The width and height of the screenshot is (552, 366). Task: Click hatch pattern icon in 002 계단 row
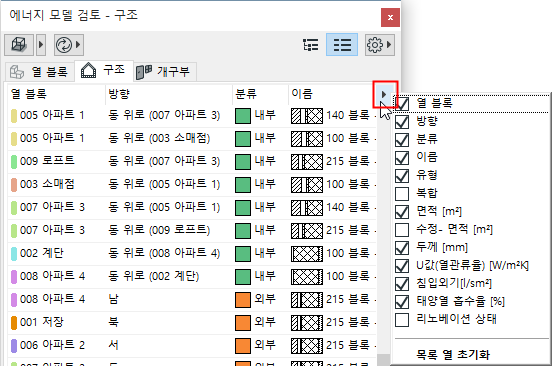(307, 253)
